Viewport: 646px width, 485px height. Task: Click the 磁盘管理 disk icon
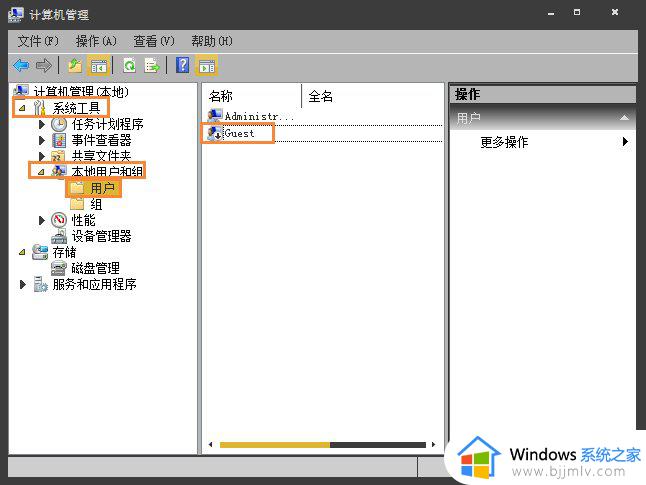pyautogui.click(x=59, y=268)
